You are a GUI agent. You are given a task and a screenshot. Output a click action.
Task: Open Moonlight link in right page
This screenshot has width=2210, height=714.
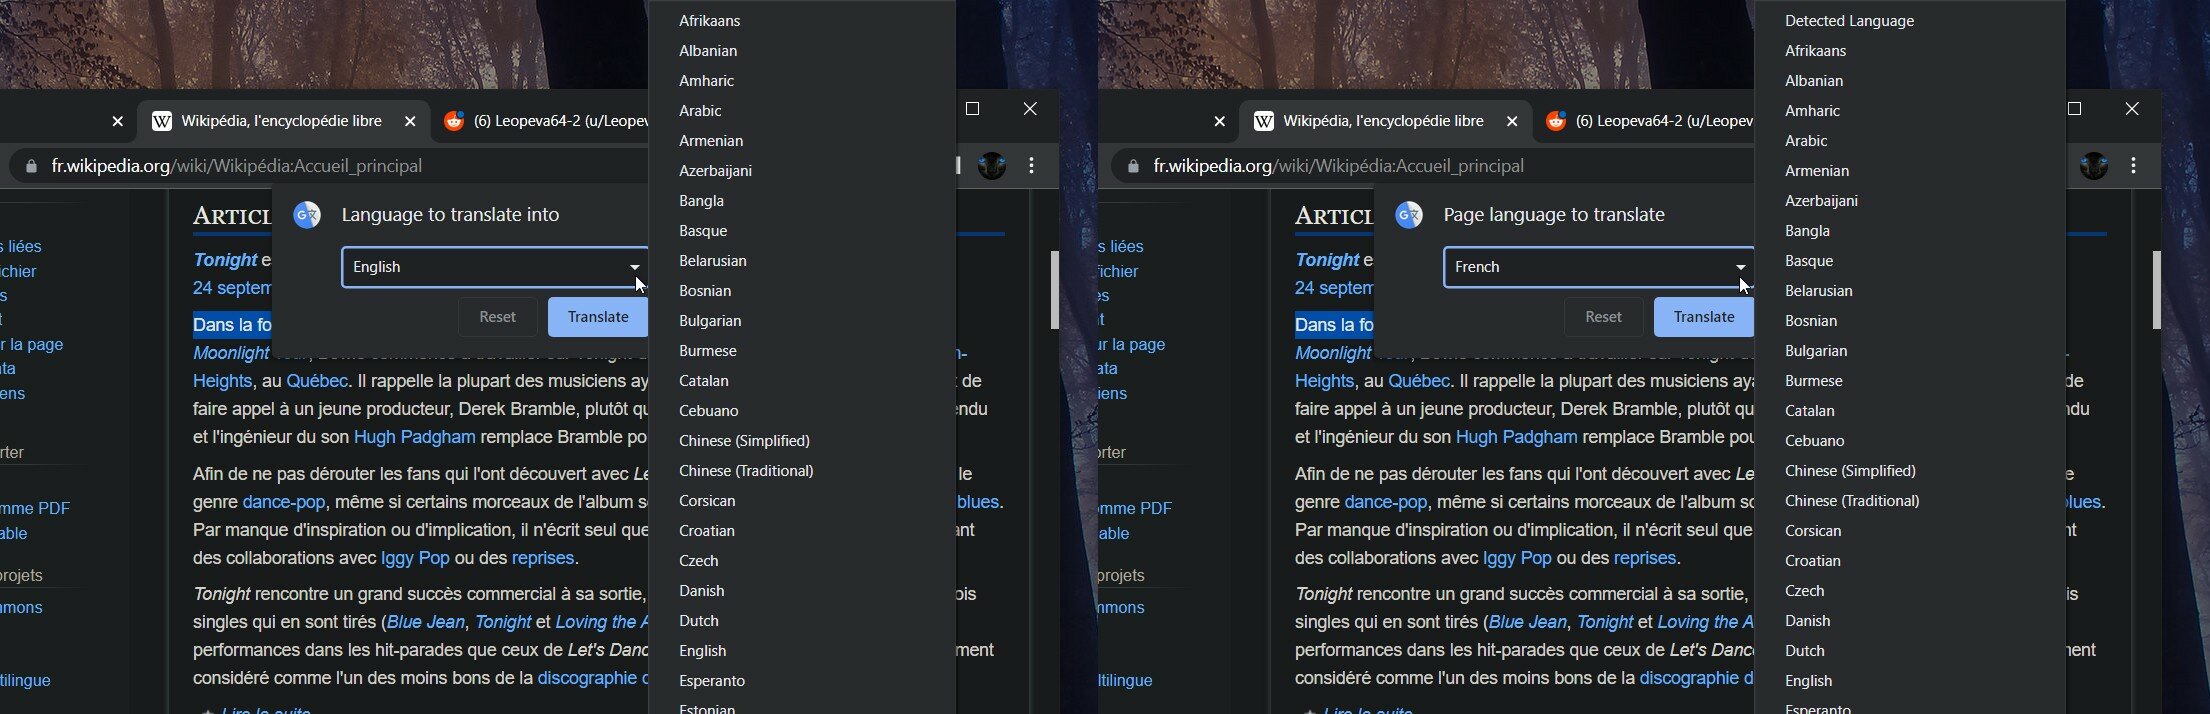pos(1333,353)
